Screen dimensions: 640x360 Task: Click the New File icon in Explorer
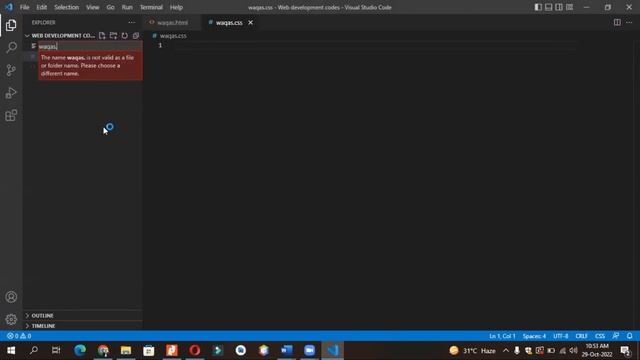click(x=102, y=36)
